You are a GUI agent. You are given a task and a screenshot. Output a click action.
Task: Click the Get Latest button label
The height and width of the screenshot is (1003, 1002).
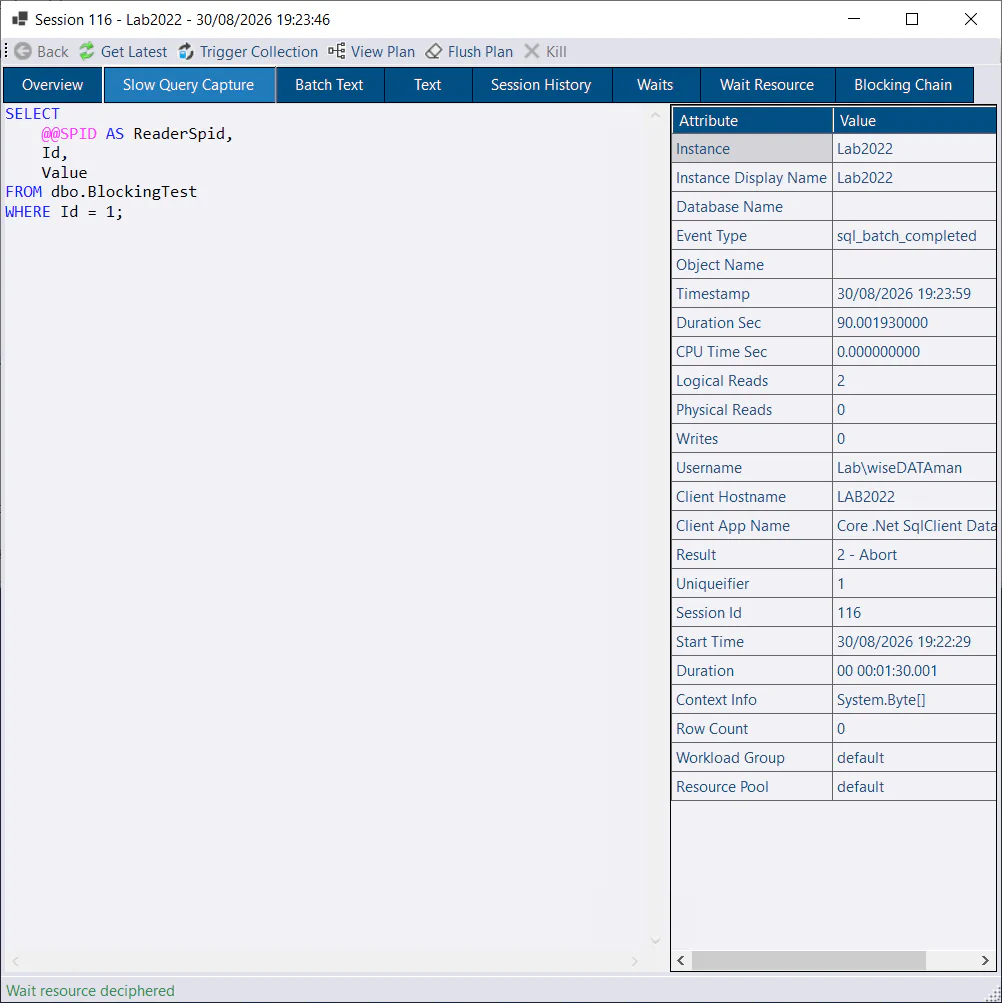click(134, 52)
